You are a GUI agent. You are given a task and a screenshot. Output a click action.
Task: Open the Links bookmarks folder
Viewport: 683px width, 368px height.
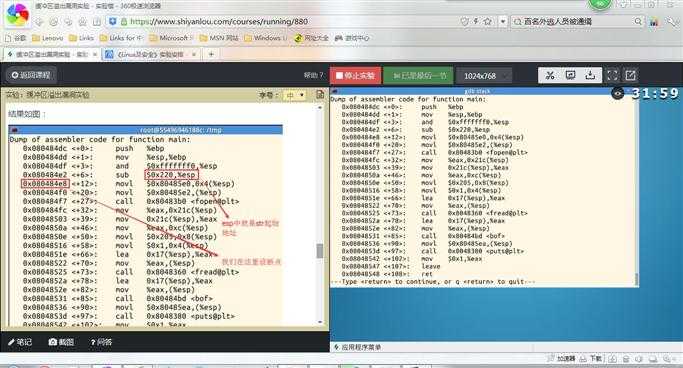click(x=81, y=38)
